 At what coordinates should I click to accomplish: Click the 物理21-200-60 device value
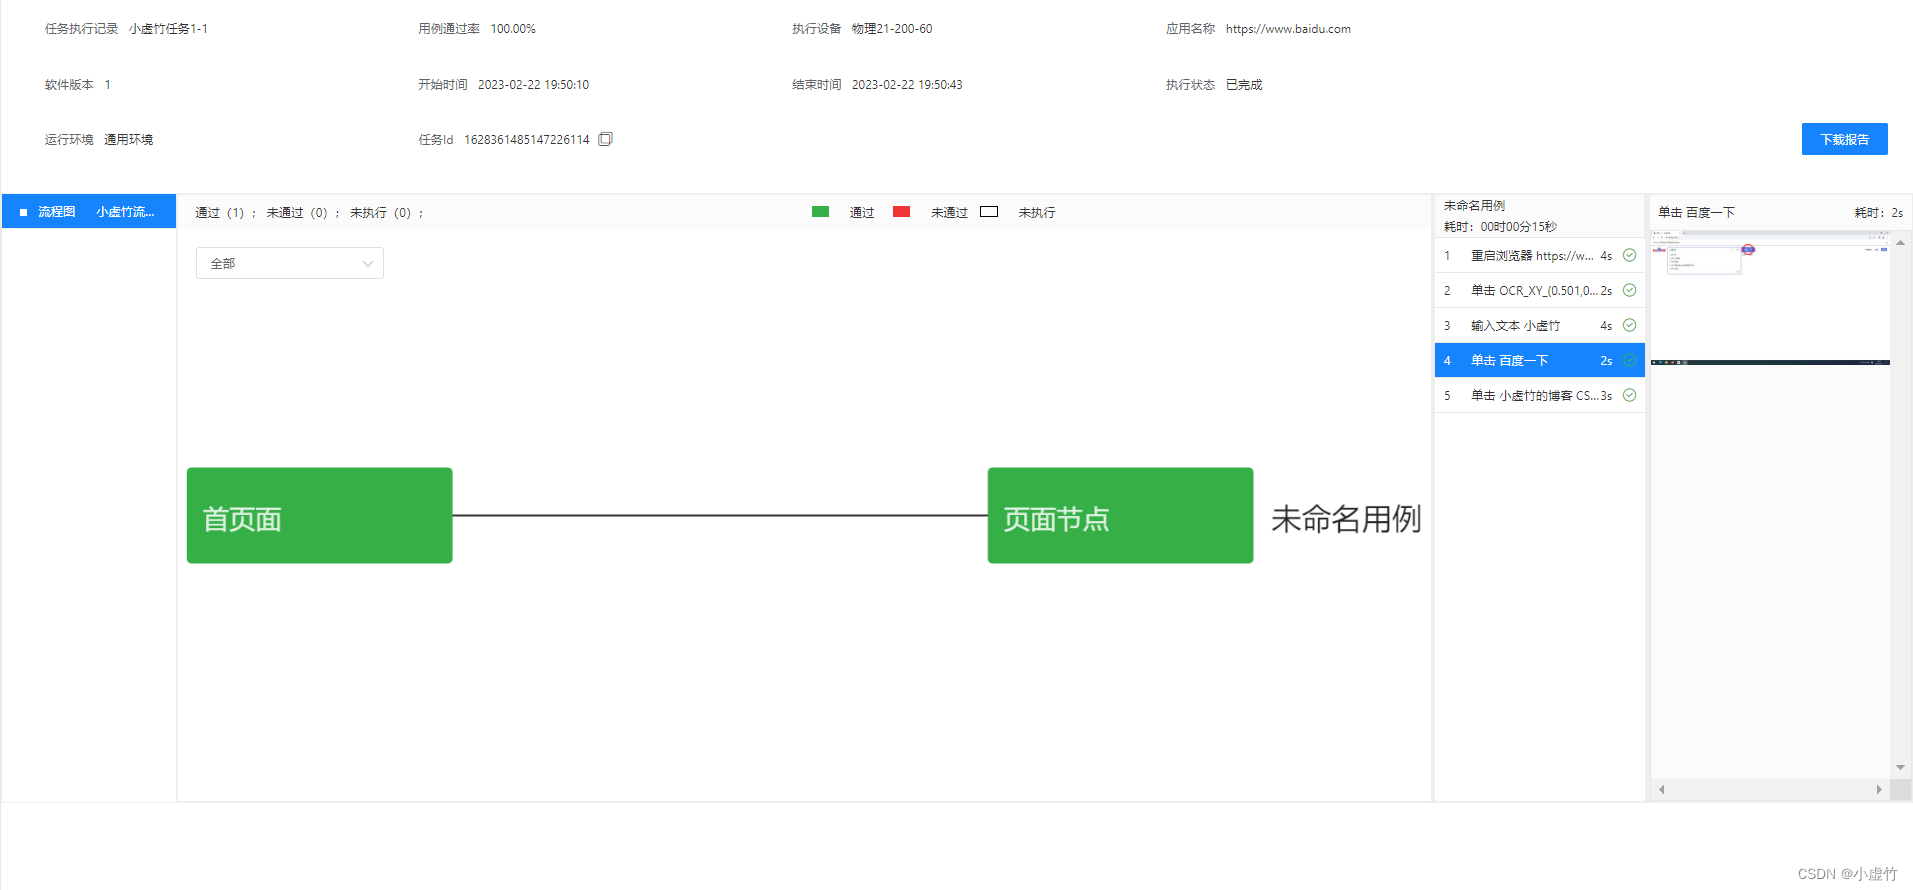[892, 29]
